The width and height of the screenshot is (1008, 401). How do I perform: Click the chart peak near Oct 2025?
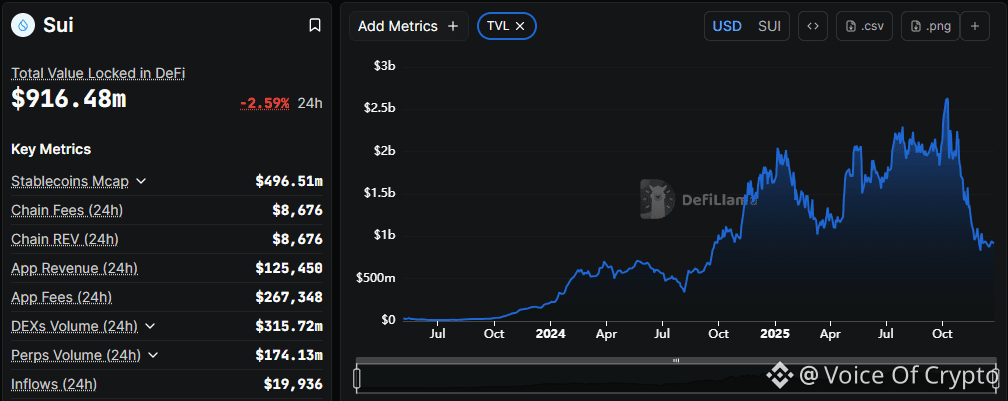pyautogui.click(x=946, y=100)
